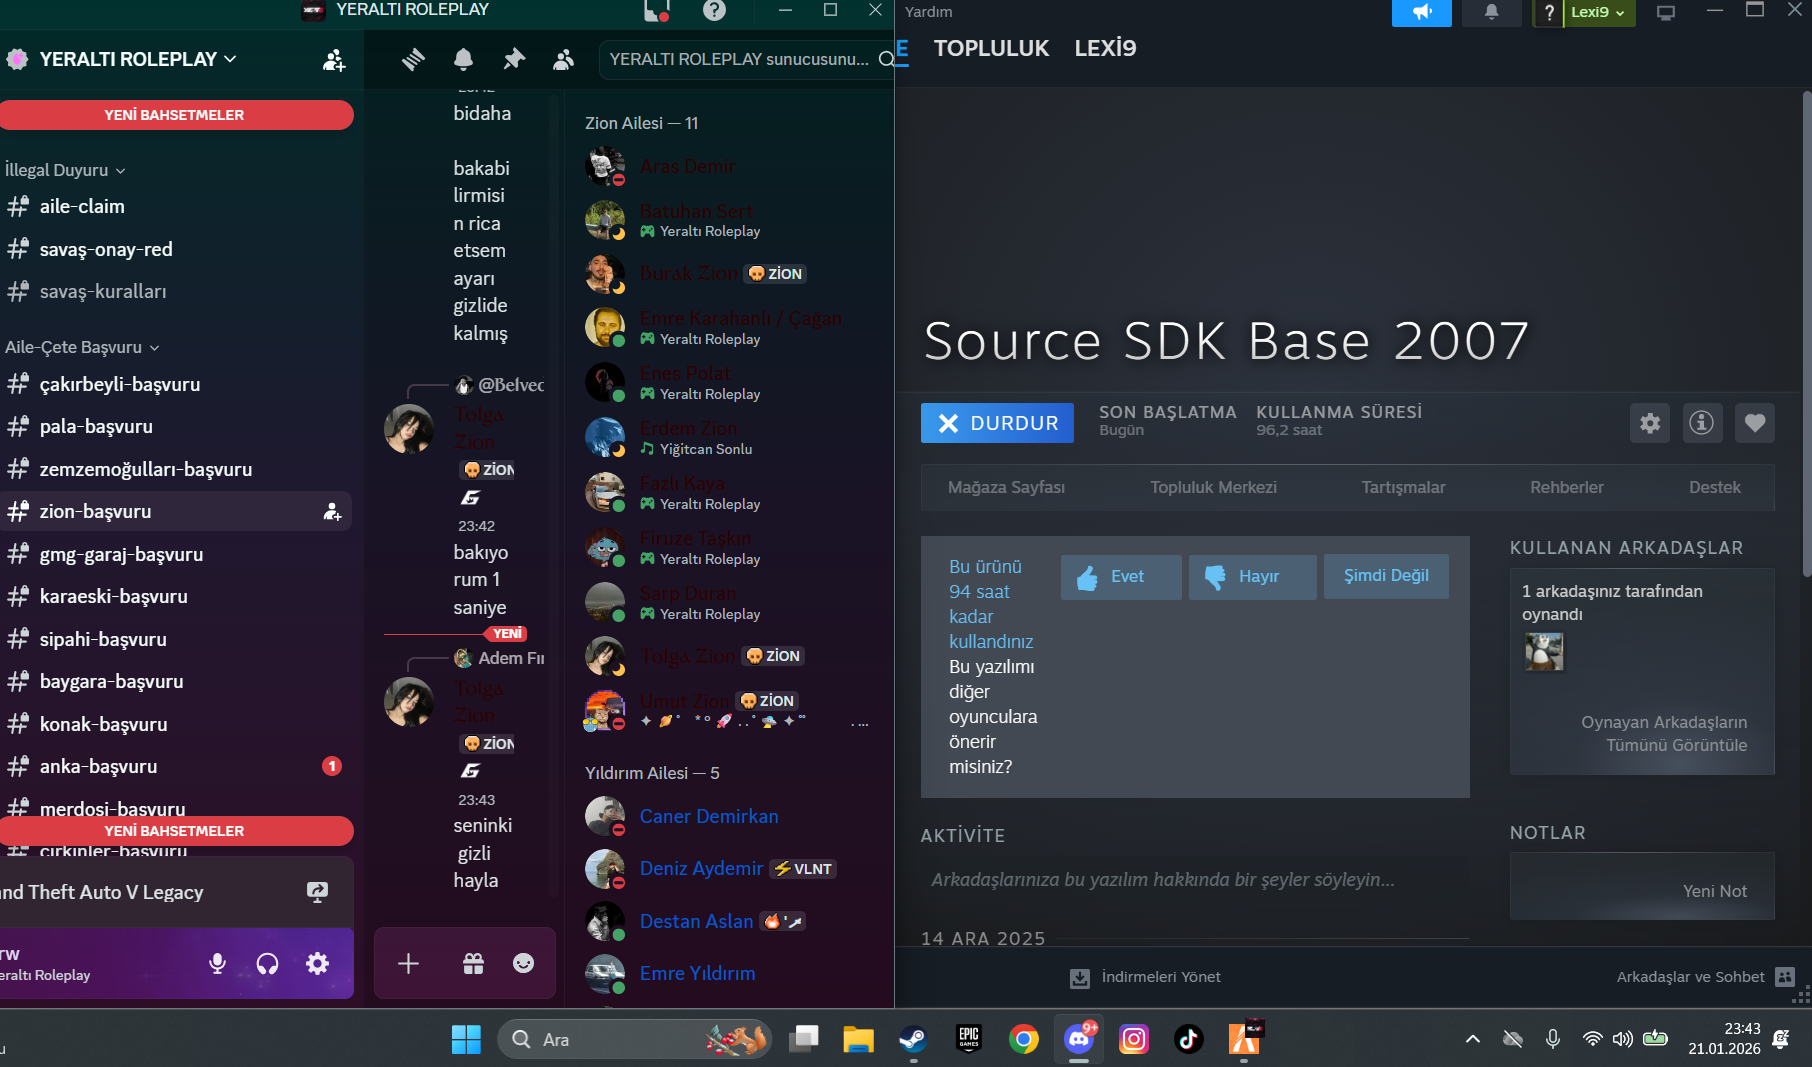Screen dimensions: 1812x1067
Task: Open File Explorer from the taskbar
Action: tap(858, 1040)
